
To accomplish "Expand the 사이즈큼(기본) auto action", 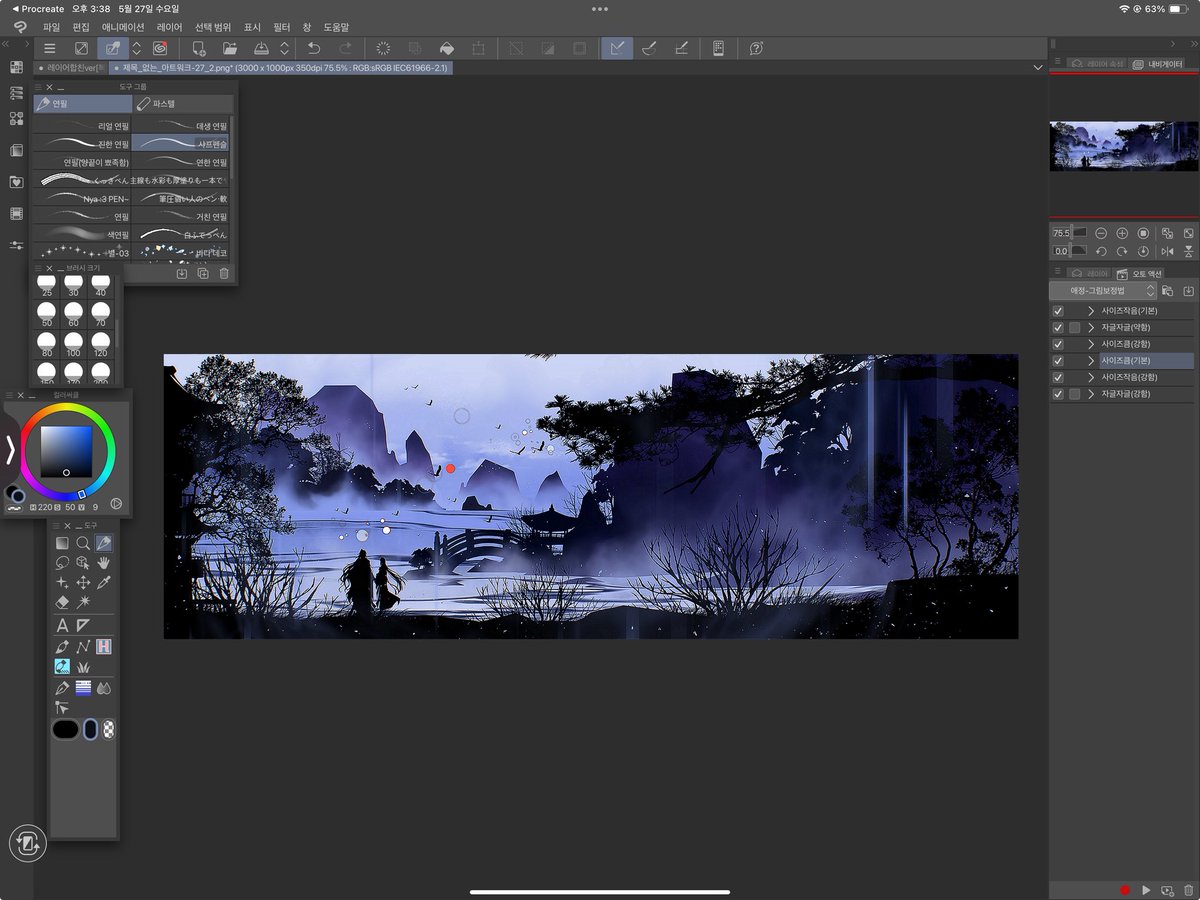I will click(1092, 360).
